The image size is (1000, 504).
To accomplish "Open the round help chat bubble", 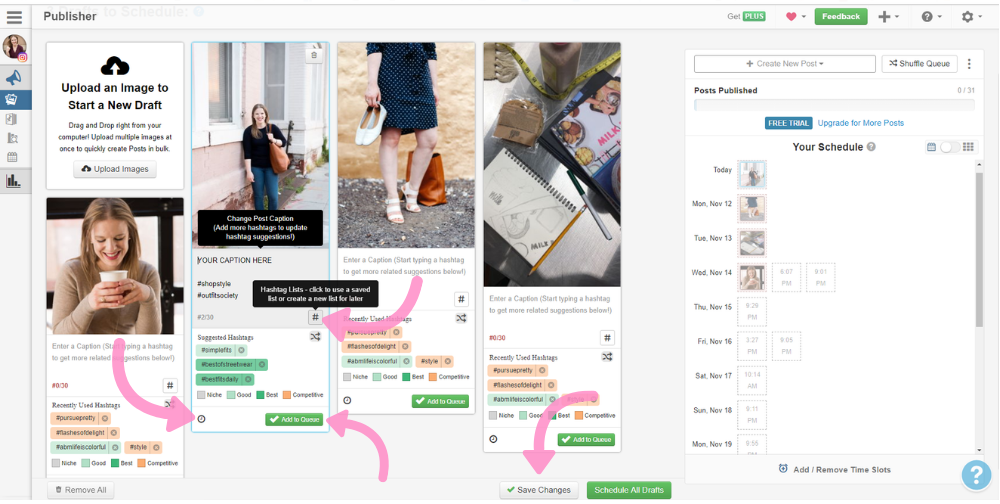I will [976, 476].
